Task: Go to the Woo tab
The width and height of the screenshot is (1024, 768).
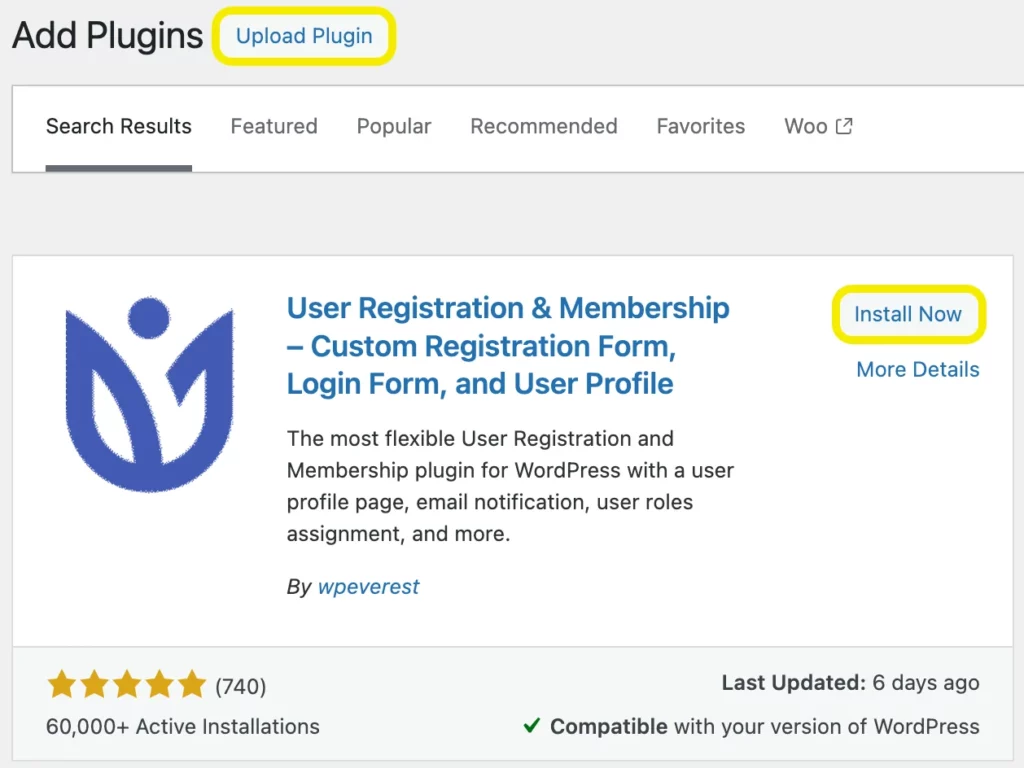Action: pos(818,126)
